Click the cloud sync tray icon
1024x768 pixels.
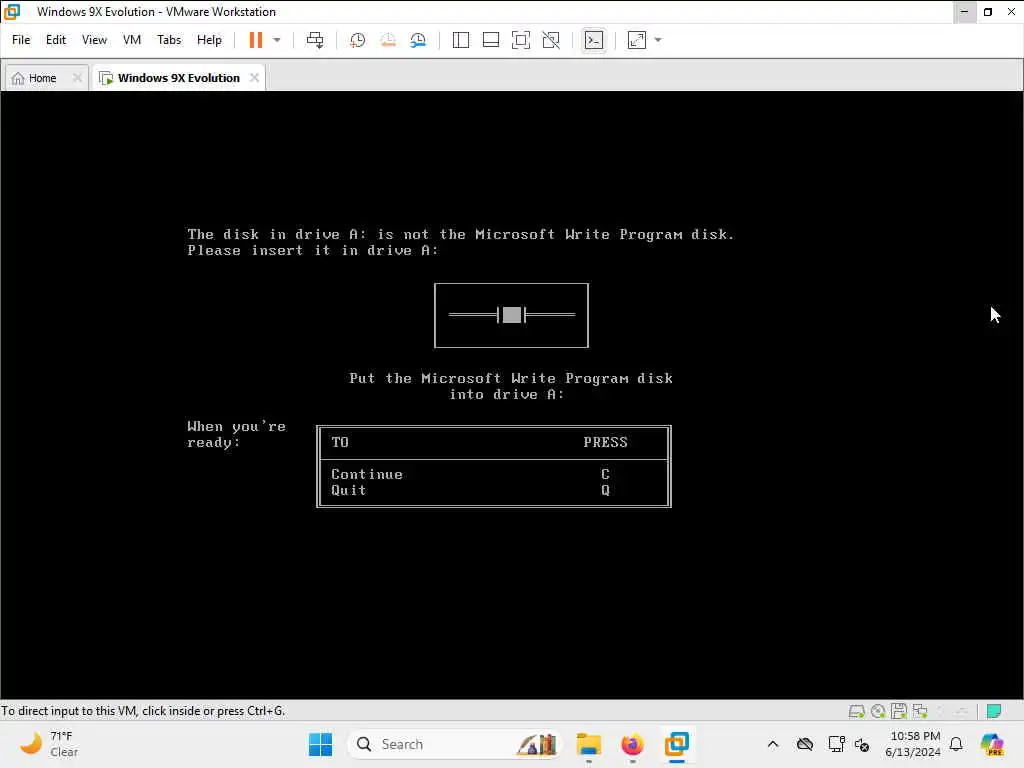pyautogui.click(x=805, y=744)
